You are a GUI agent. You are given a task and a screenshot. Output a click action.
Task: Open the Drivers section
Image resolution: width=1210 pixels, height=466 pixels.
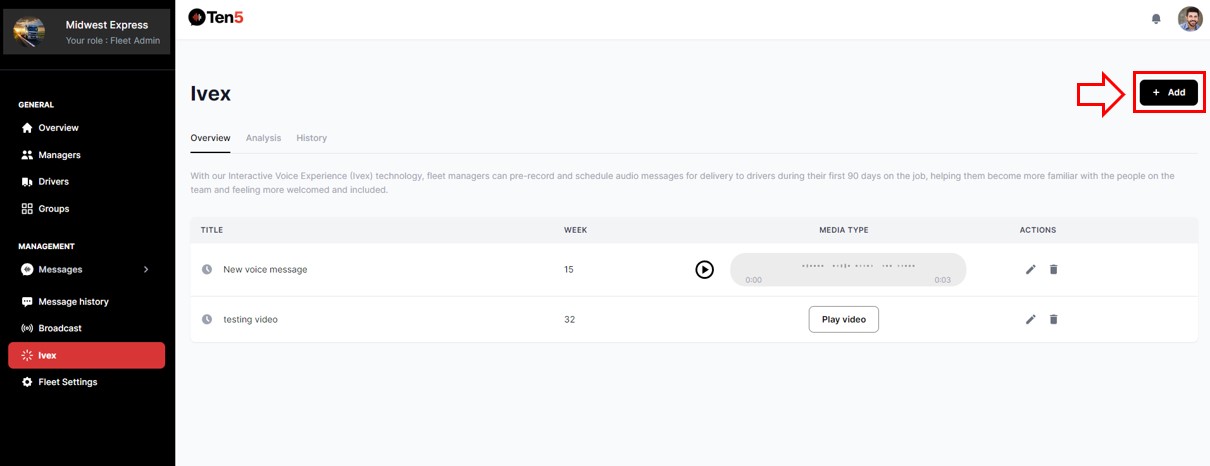pyautogui.click(x=53, y=182)
